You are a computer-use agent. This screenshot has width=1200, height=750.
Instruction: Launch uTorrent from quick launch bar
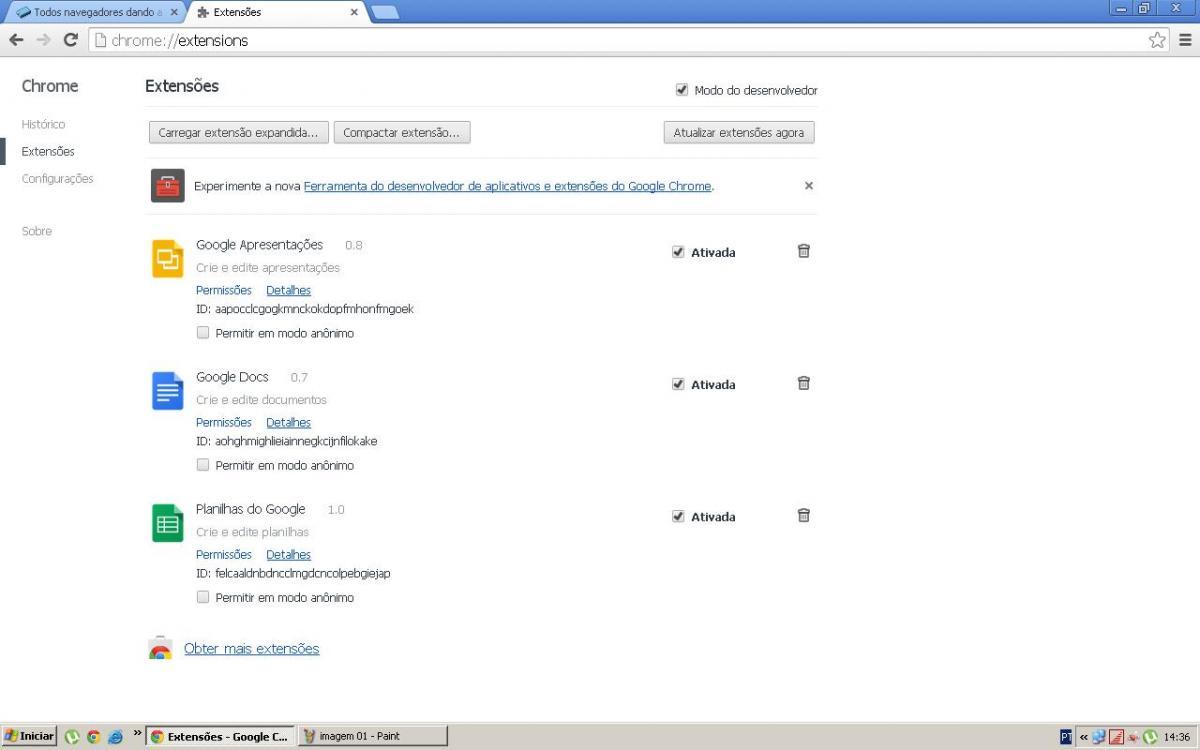pyautogui.click(x=72, y=737)
